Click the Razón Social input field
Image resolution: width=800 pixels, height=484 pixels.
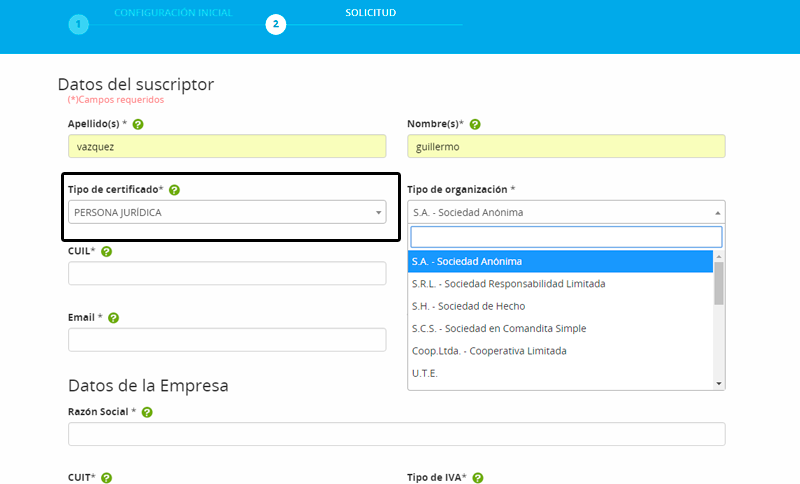point(396,434)
